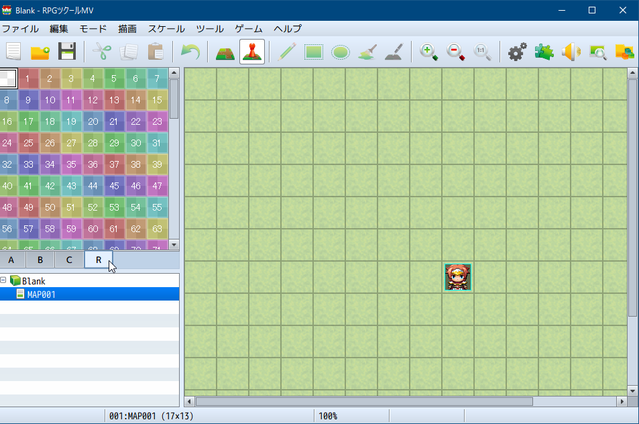Switch to Event mode icon
The width and height of the screenshot is (639, 424).
252,52
